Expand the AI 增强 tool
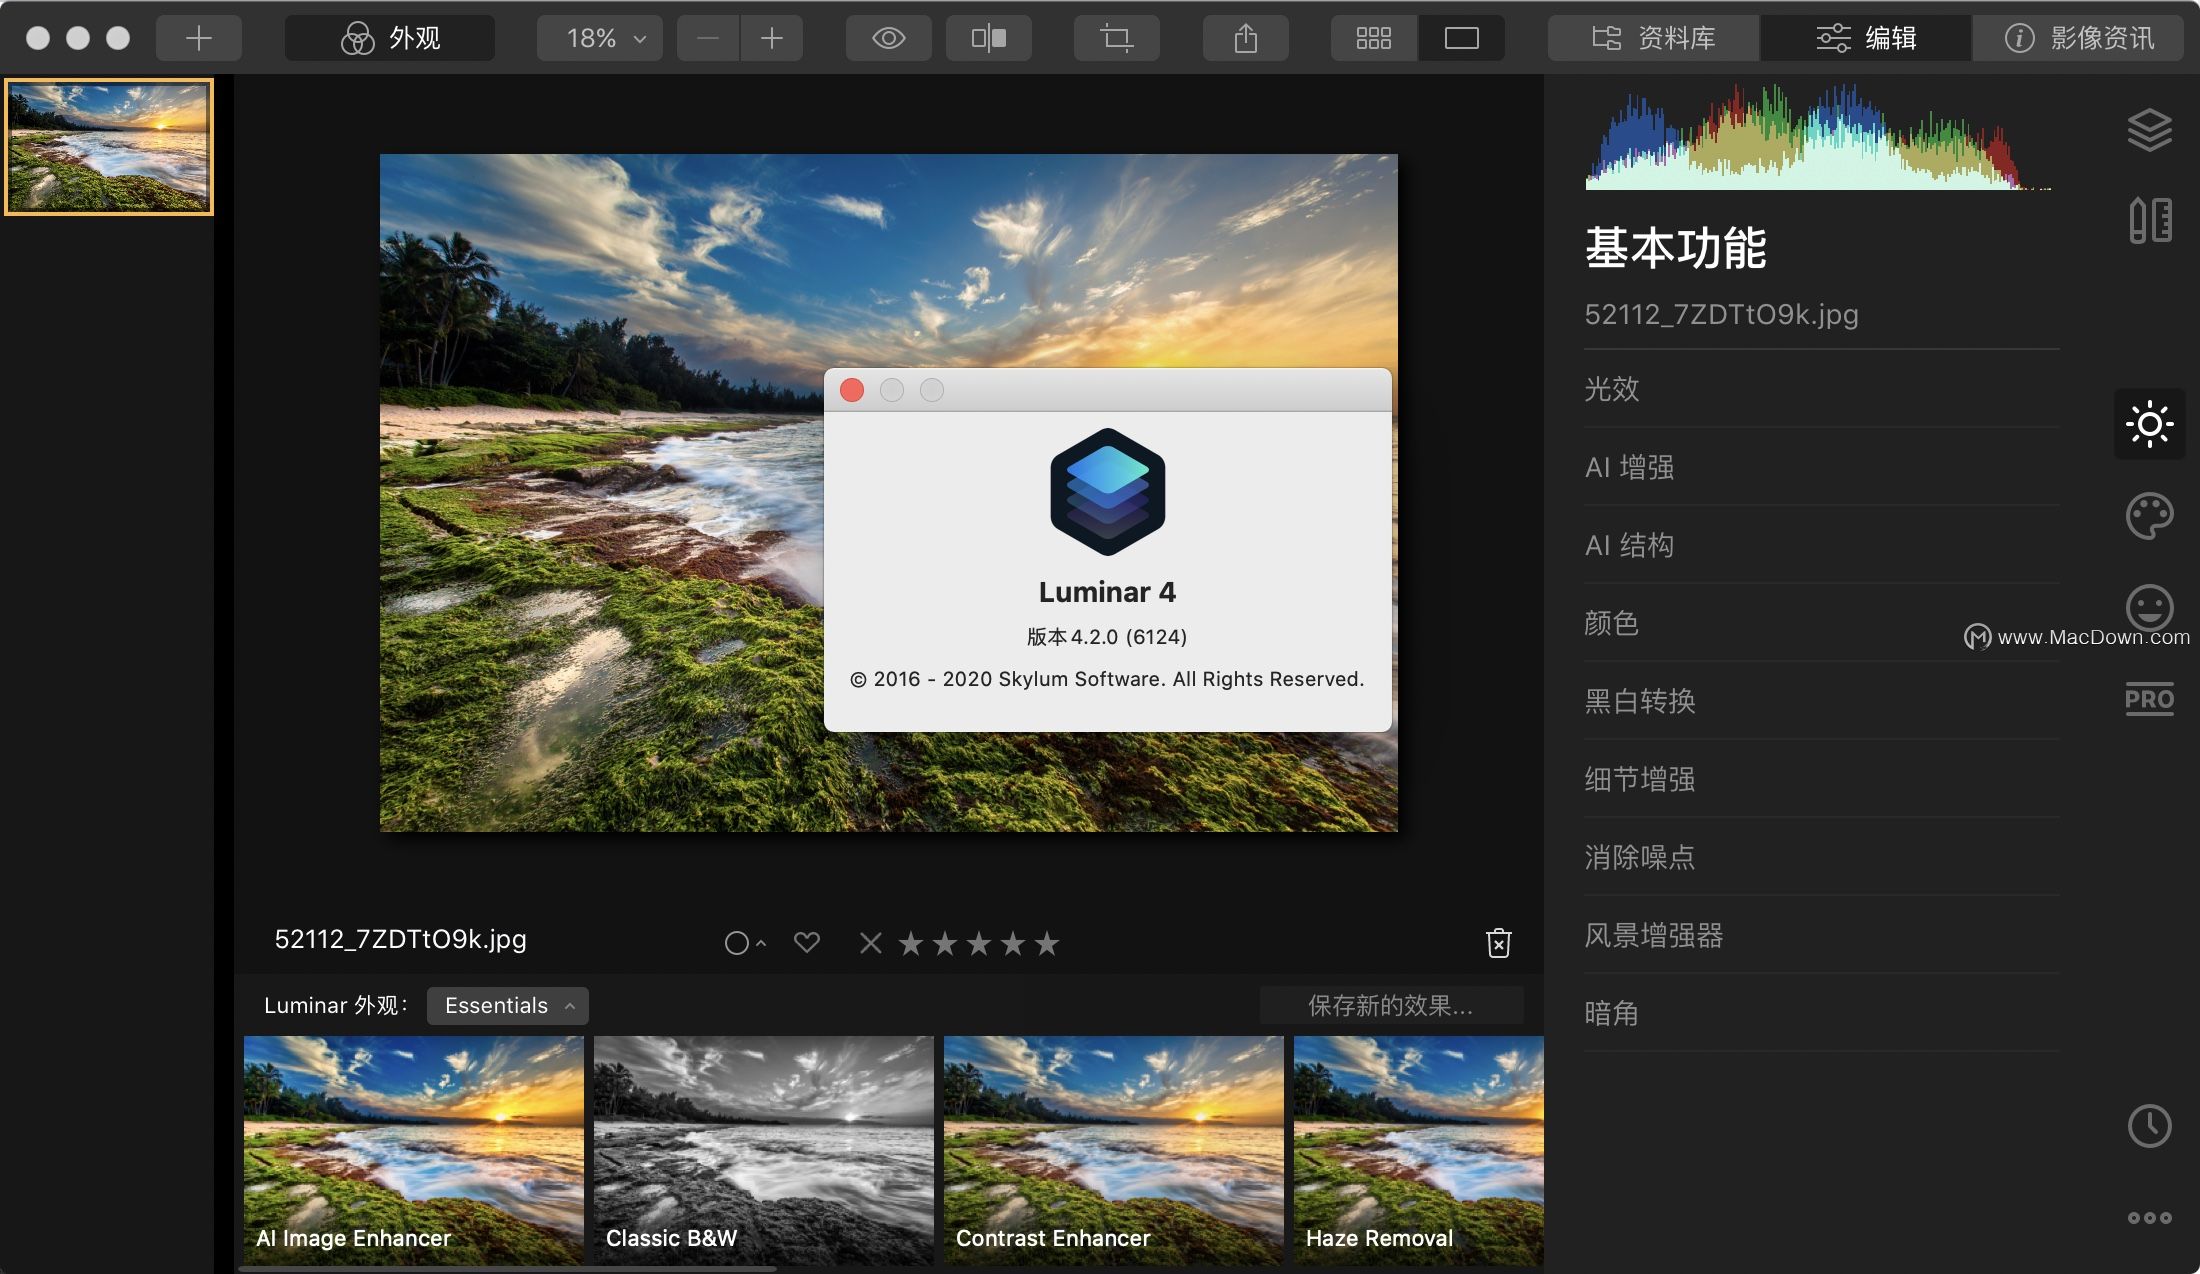 [x=1821, y=467]
